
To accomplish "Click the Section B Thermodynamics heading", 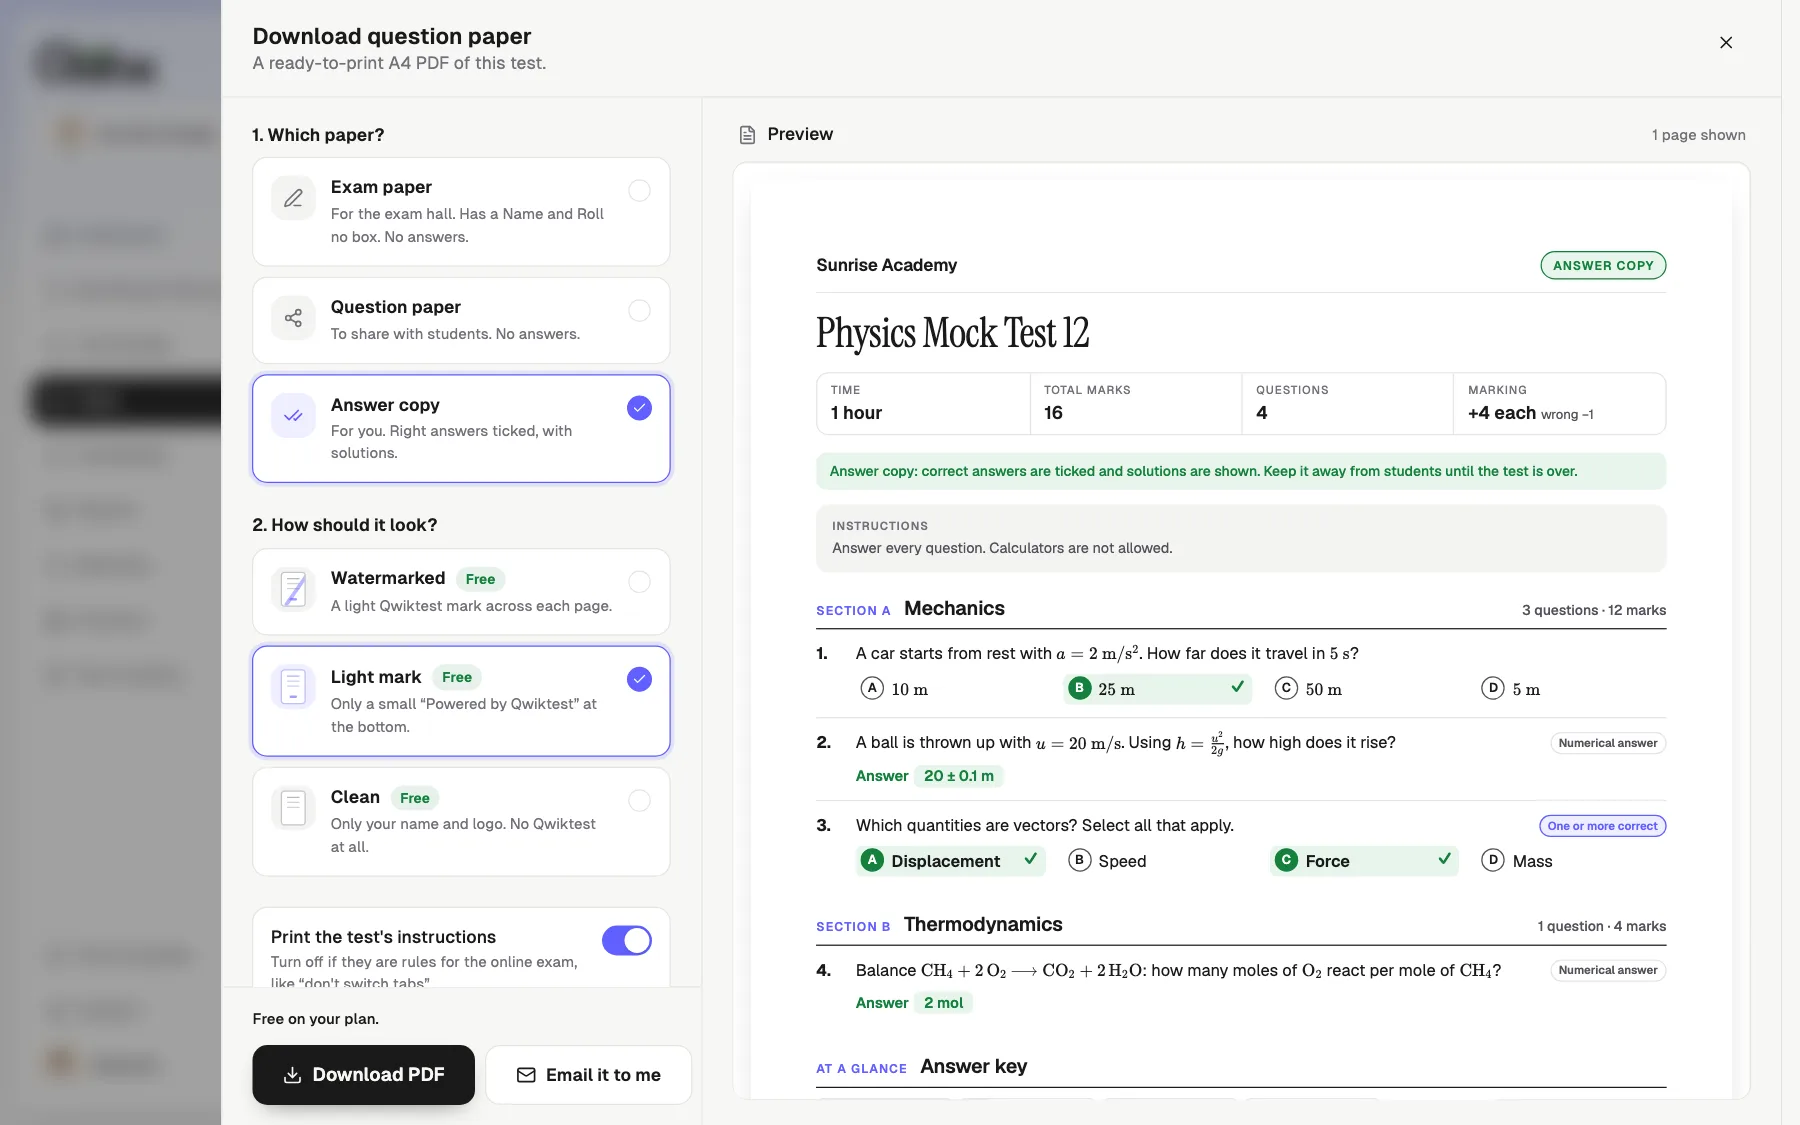I will click(x=939, y=925).
